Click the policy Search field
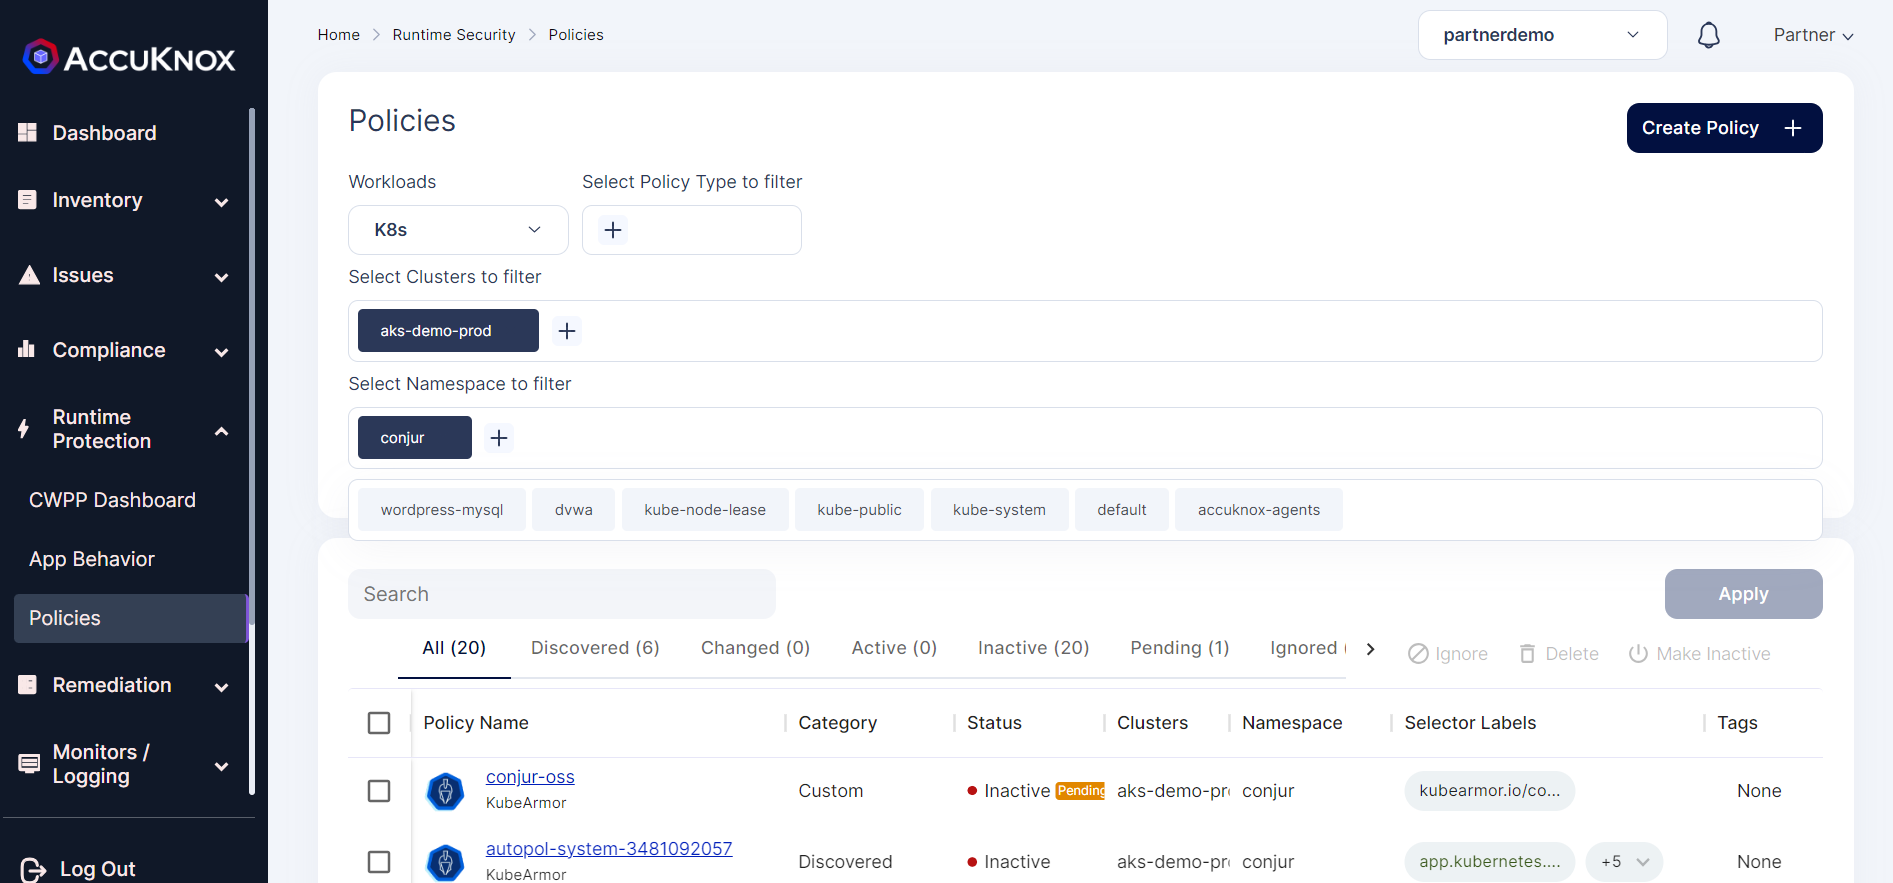 pyautogui.click(x=562, y=594)
